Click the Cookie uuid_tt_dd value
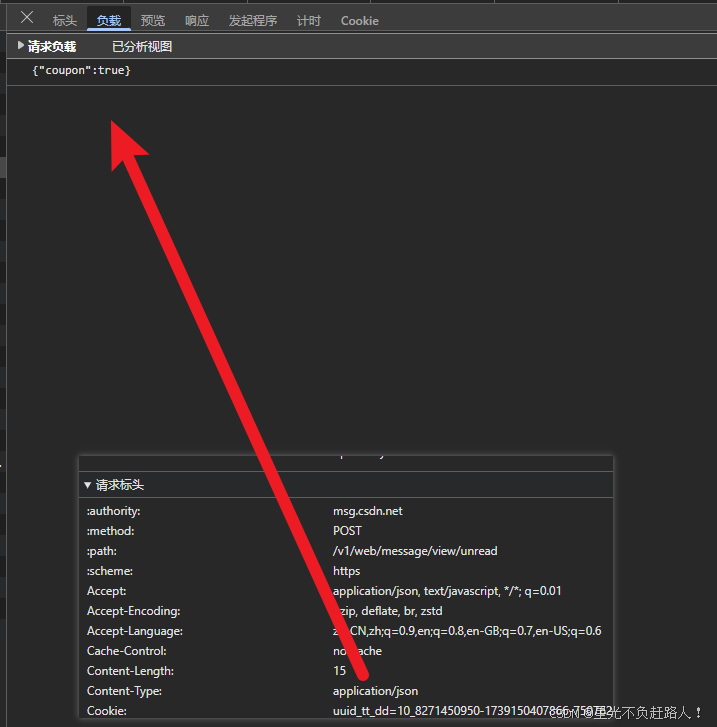Viewport: 717px width, 727px height. click(x=470, y=711)
